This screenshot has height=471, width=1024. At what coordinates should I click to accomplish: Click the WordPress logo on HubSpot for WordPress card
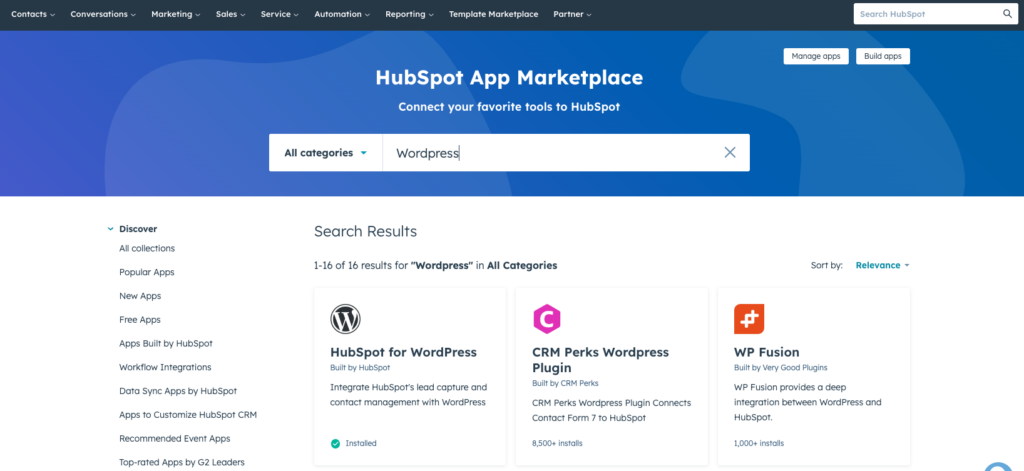click(345, 319)
